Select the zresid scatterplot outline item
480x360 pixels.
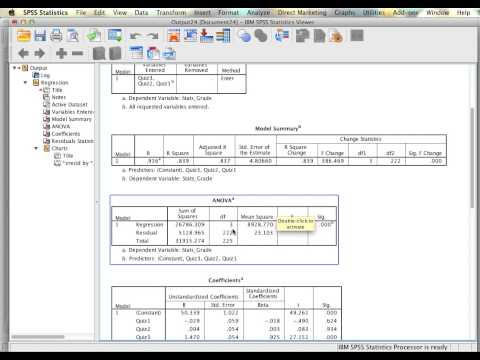pos(78,163)
